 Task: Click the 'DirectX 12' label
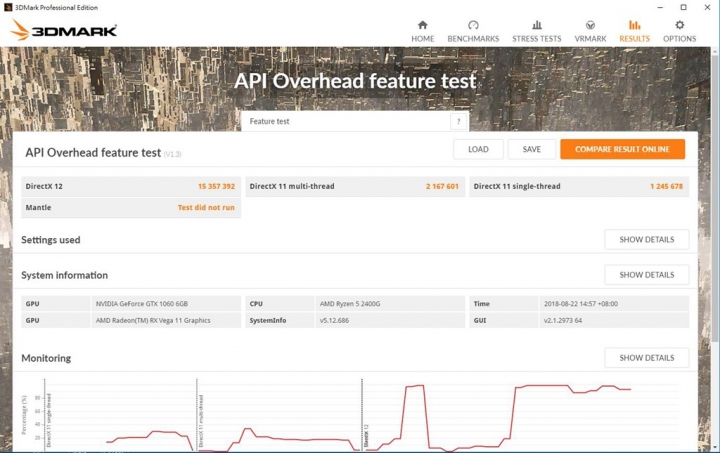click(x=44, y=186)
